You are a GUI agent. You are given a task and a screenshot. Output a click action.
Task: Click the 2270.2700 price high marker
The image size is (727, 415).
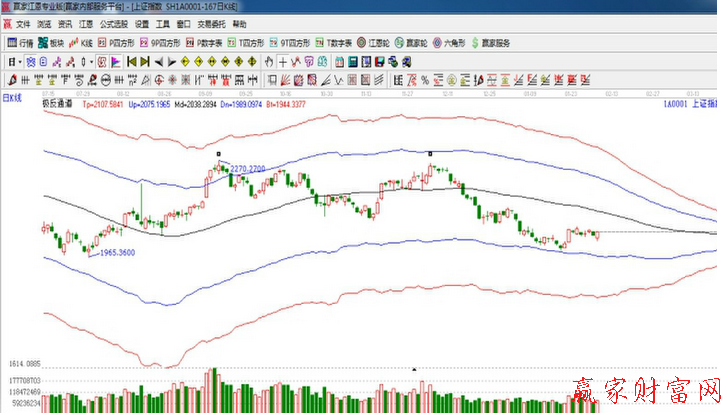click(x=247, y=169)
